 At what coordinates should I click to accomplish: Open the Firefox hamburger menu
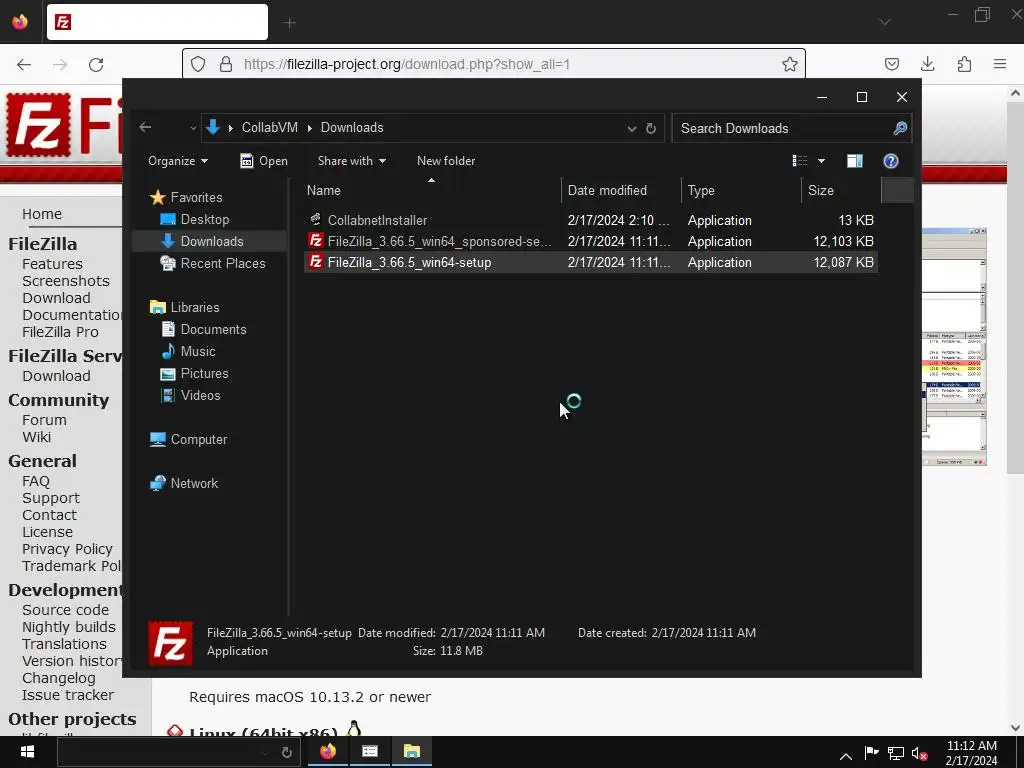click(x=1000, y=64)
